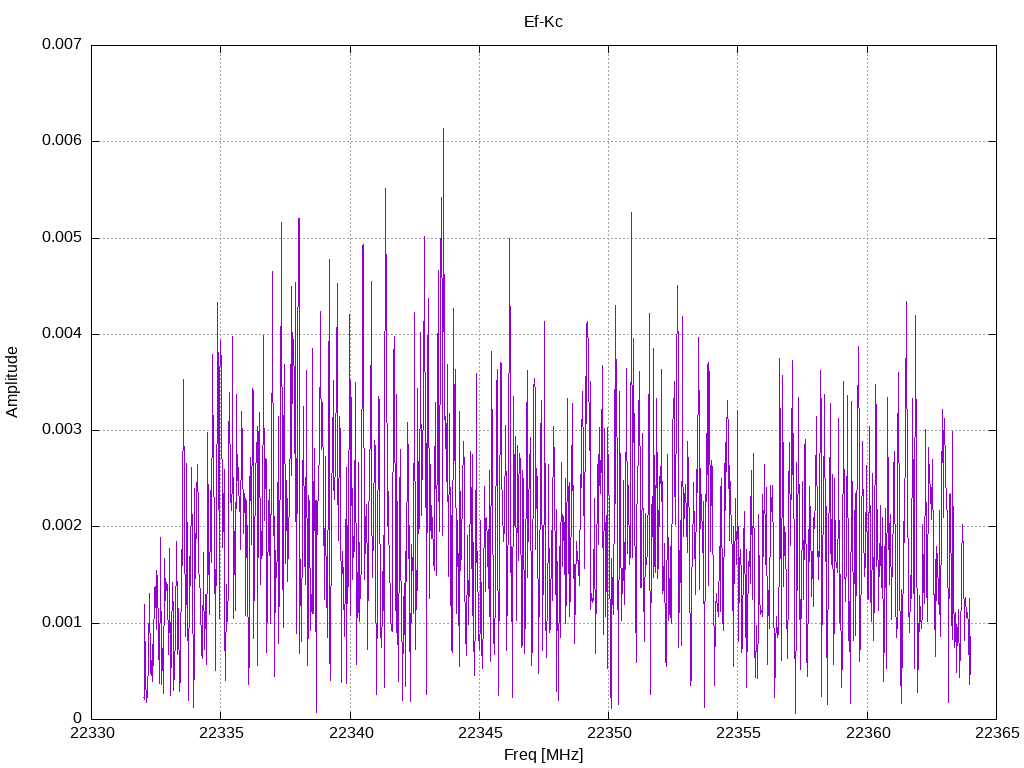This screenshot has width=1024, height=768.
Task: Click the "Freq [MHz]" x-axis label
Action: [x=543, y=755]
